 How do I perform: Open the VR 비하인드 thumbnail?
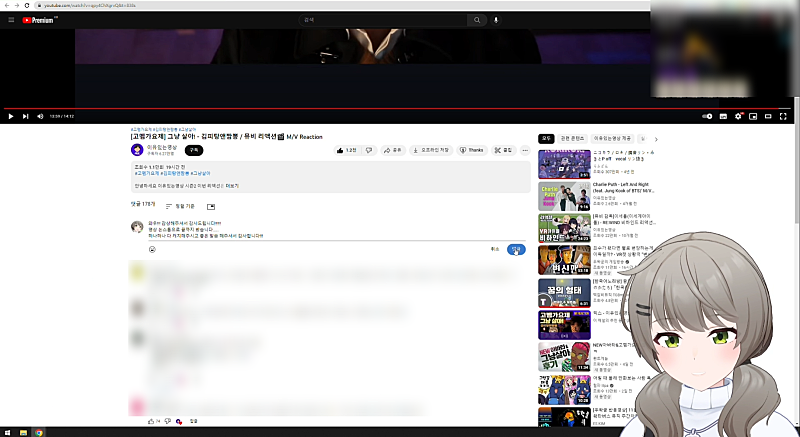[x=564, y=228]
